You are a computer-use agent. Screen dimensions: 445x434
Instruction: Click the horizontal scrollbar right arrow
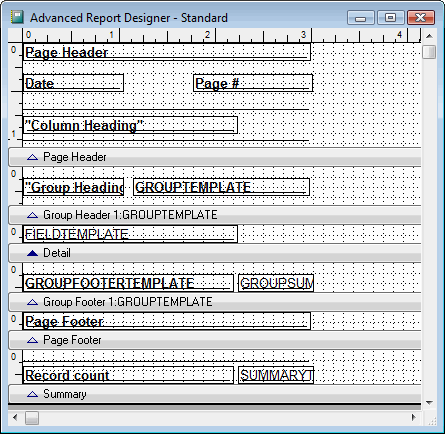pos(414,417)
